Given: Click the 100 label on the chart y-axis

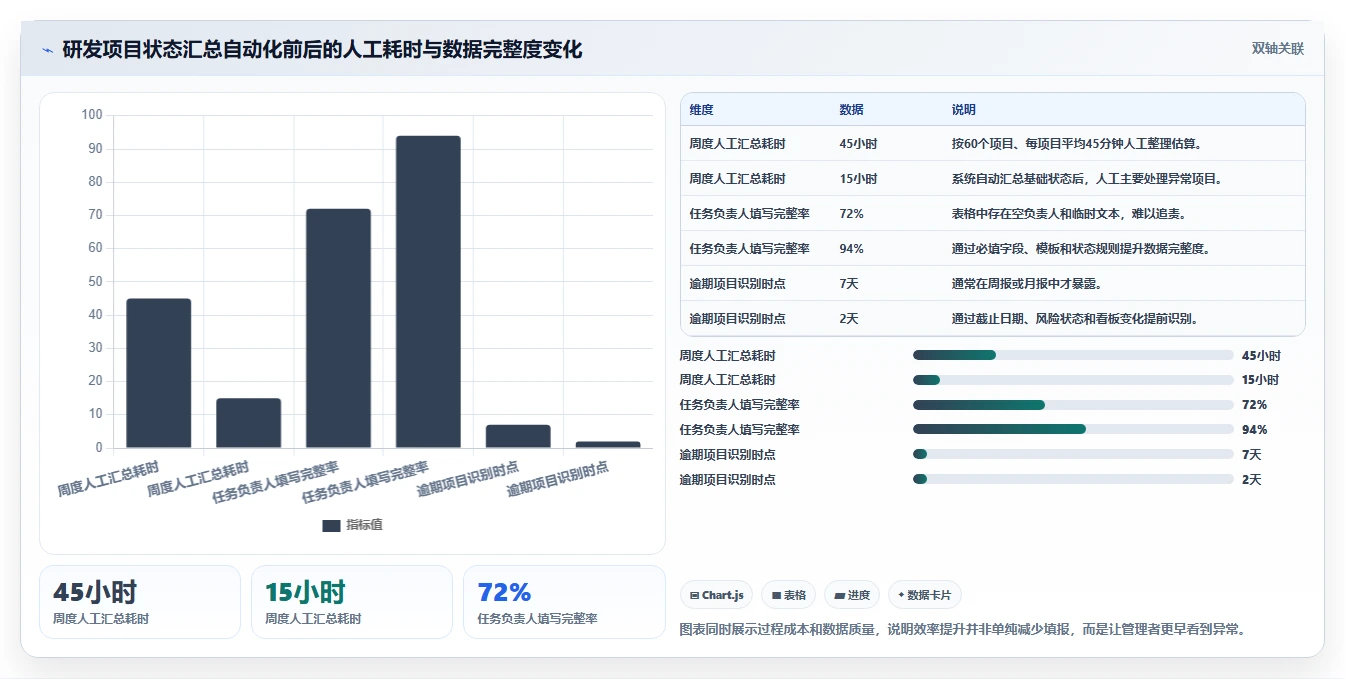Looking at the screenshot, I should coord(92,115).
